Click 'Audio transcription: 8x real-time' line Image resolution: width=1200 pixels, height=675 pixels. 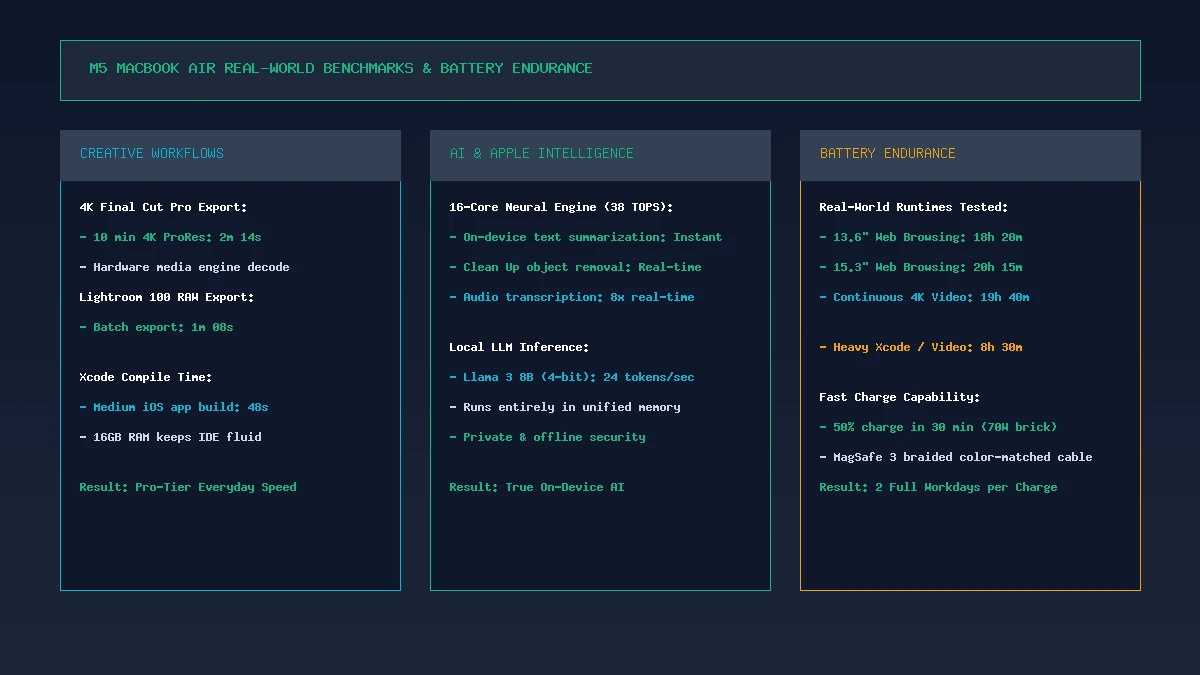pos(571,297)
